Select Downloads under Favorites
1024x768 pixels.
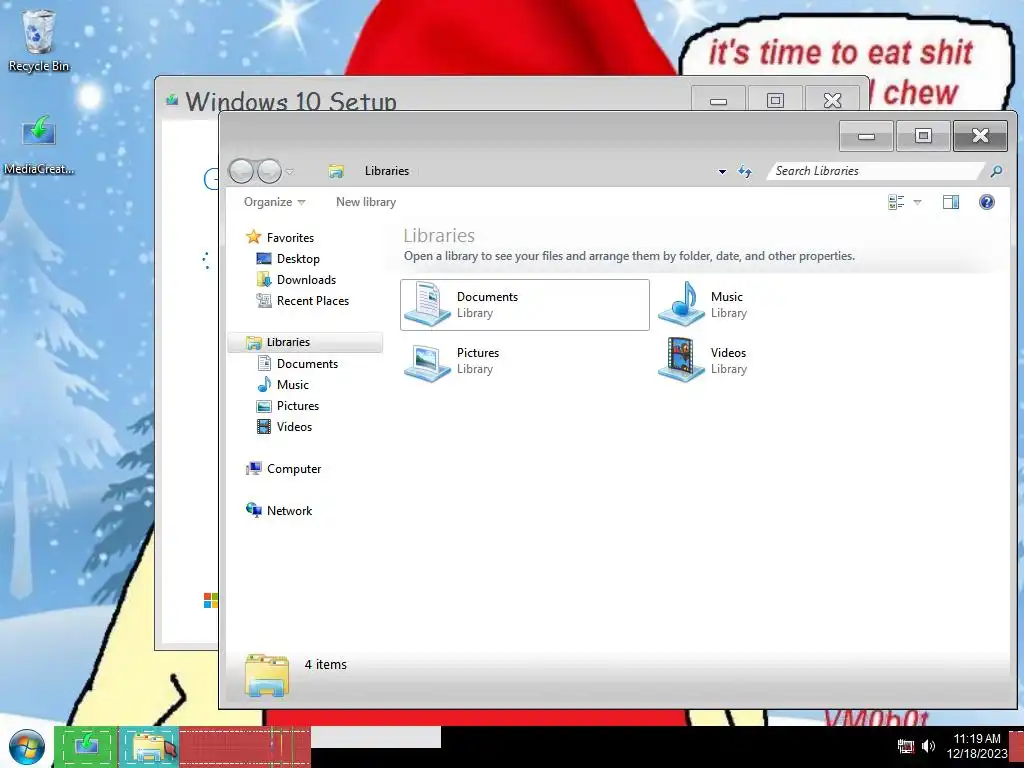(x=306, y=280)
